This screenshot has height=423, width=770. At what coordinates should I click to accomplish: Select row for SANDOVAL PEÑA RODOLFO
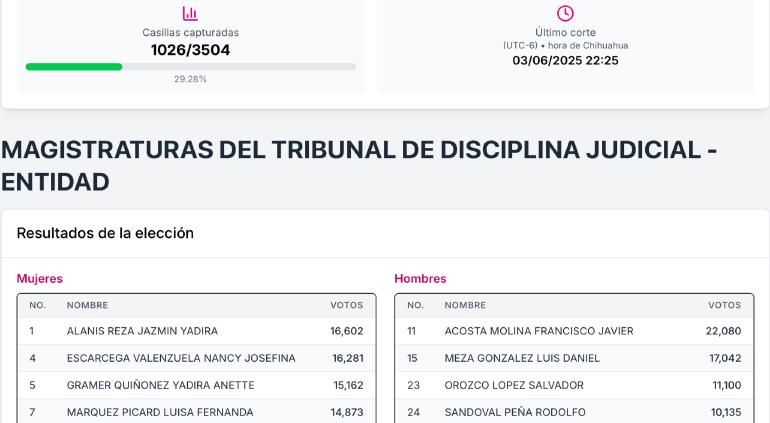574,412
